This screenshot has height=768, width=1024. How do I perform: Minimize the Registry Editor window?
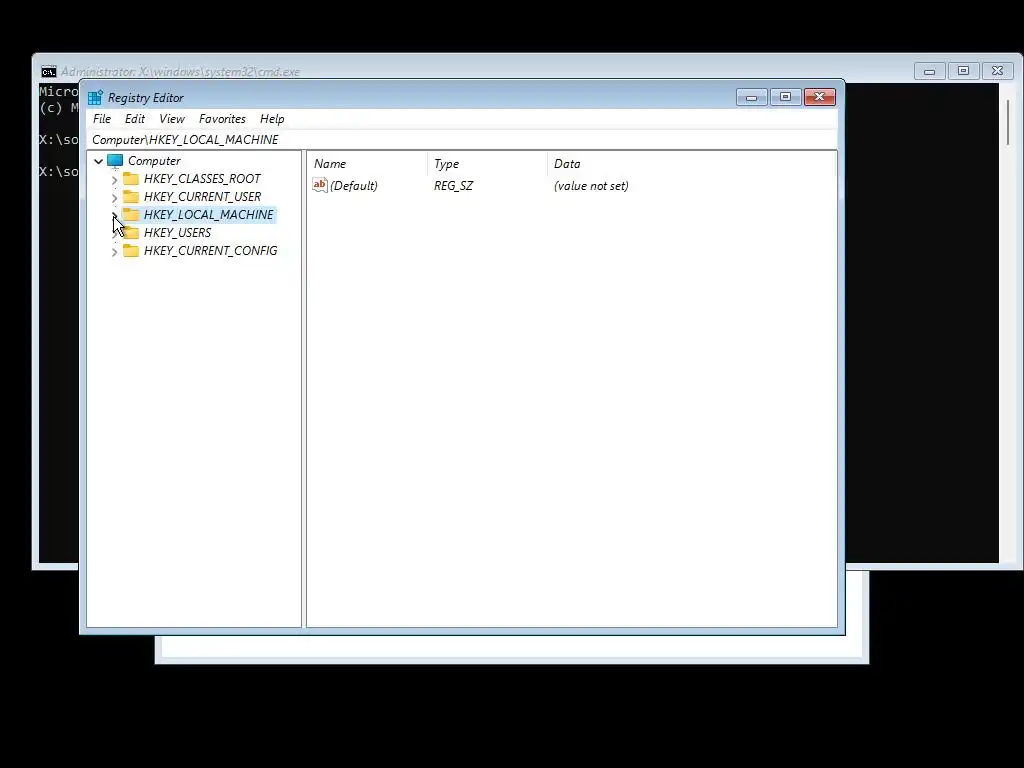[752, 97]
